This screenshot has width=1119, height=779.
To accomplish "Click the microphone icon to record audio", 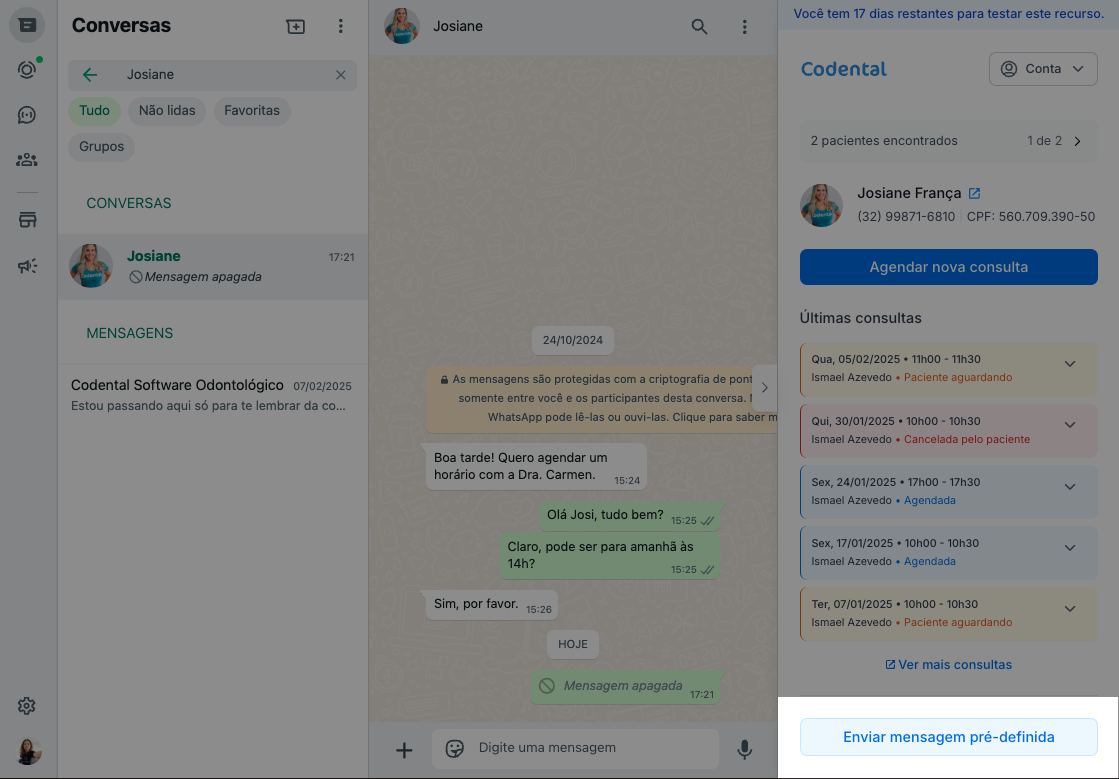I will (744, 749).
